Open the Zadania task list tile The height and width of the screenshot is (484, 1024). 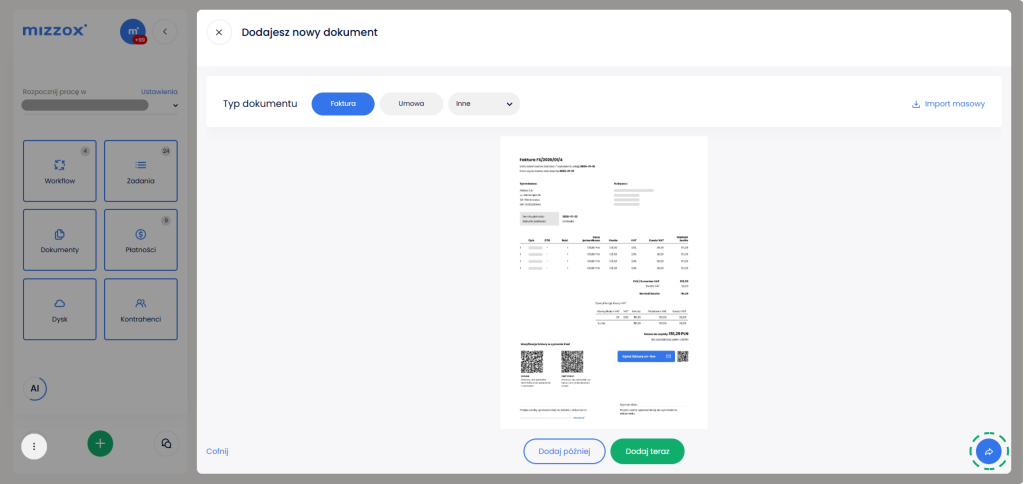(141, 171)
